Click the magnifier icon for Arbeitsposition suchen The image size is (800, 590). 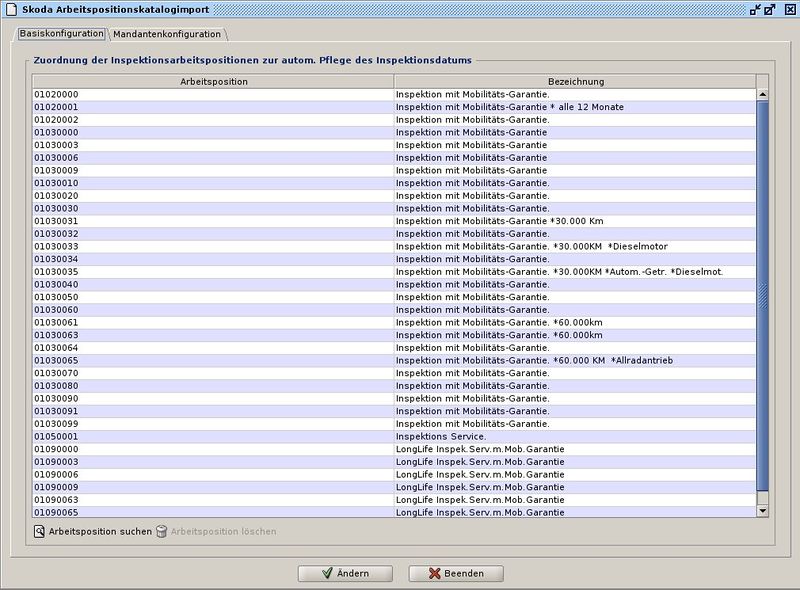[39, 531]
